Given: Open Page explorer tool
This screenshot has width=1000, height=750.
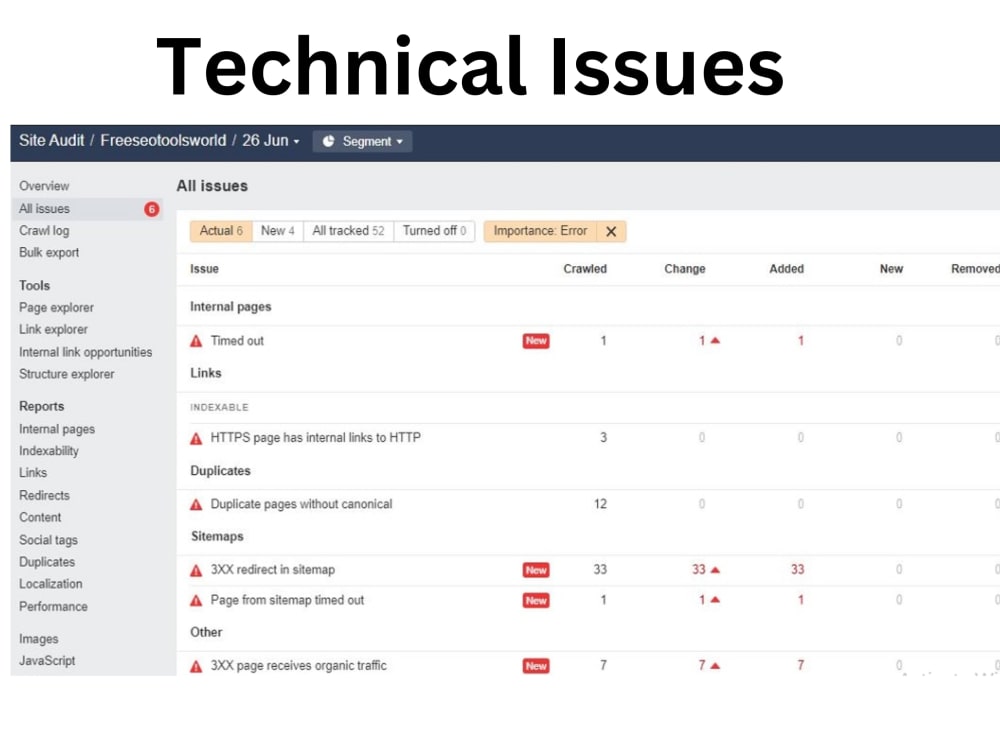Looking at the screenshot, I should 56,307.
